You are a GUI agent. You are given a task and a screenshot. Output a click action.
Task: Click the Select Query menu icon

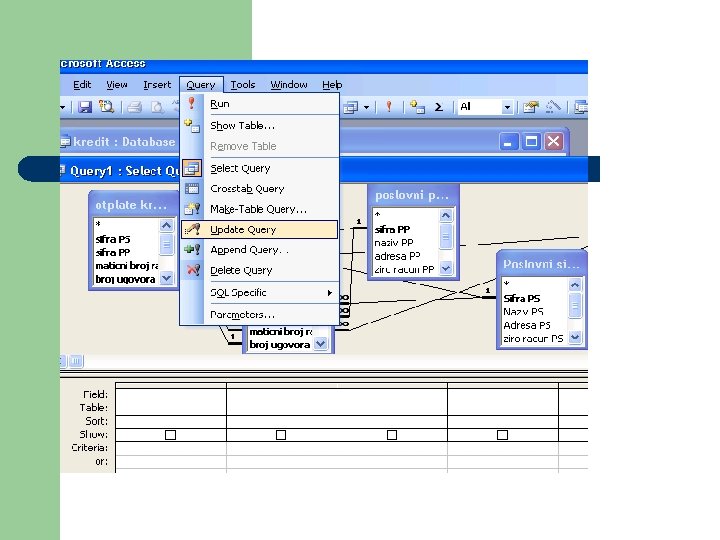point(191,168)
